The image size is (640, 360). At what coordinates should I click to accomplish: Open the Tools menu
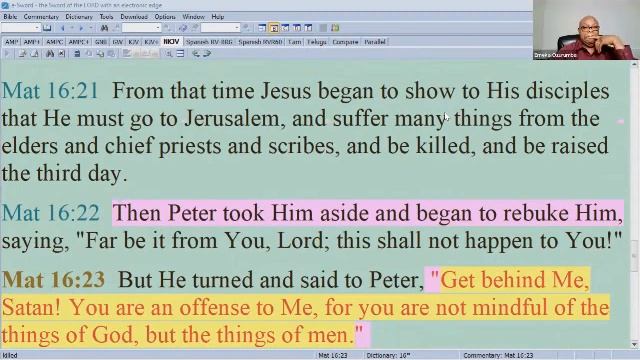[x=106, y=17]
